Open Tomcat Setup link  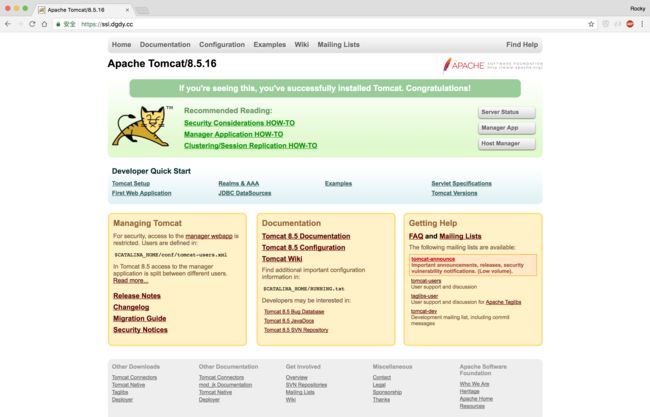coord(131,183)
